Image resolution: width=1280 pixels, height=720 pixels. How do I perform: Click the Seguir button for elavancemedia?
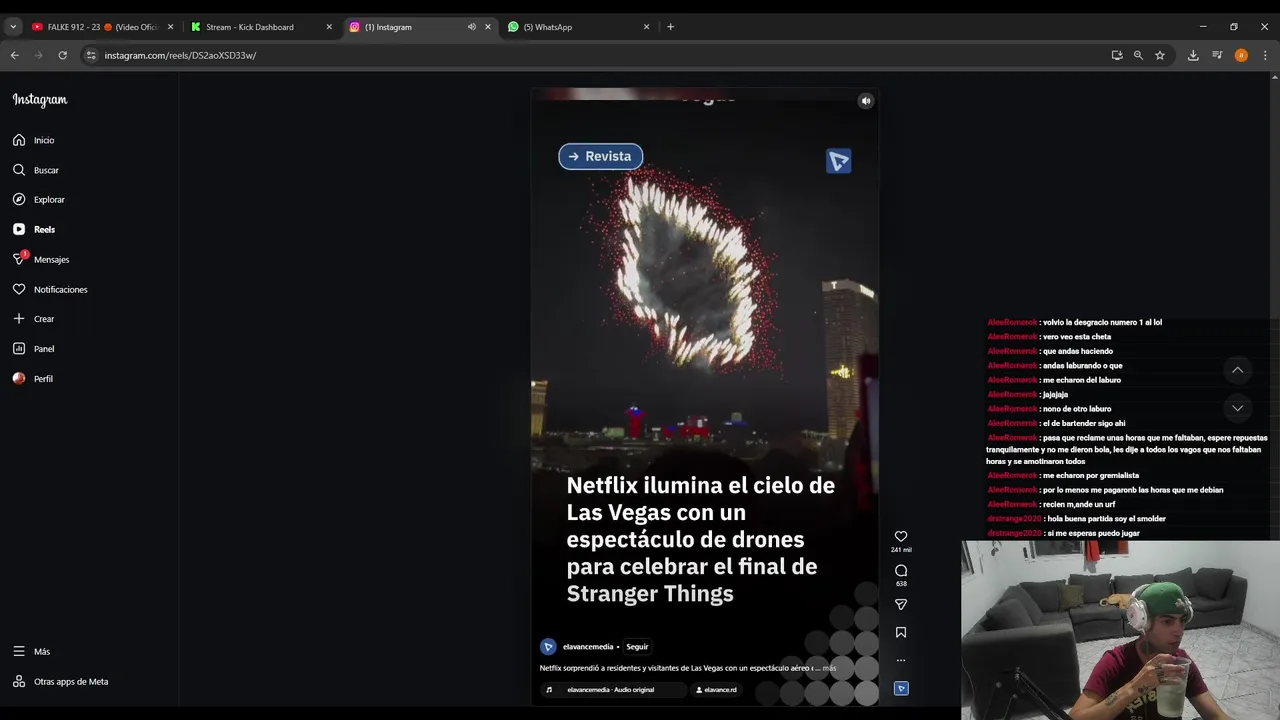coord(637,647)
